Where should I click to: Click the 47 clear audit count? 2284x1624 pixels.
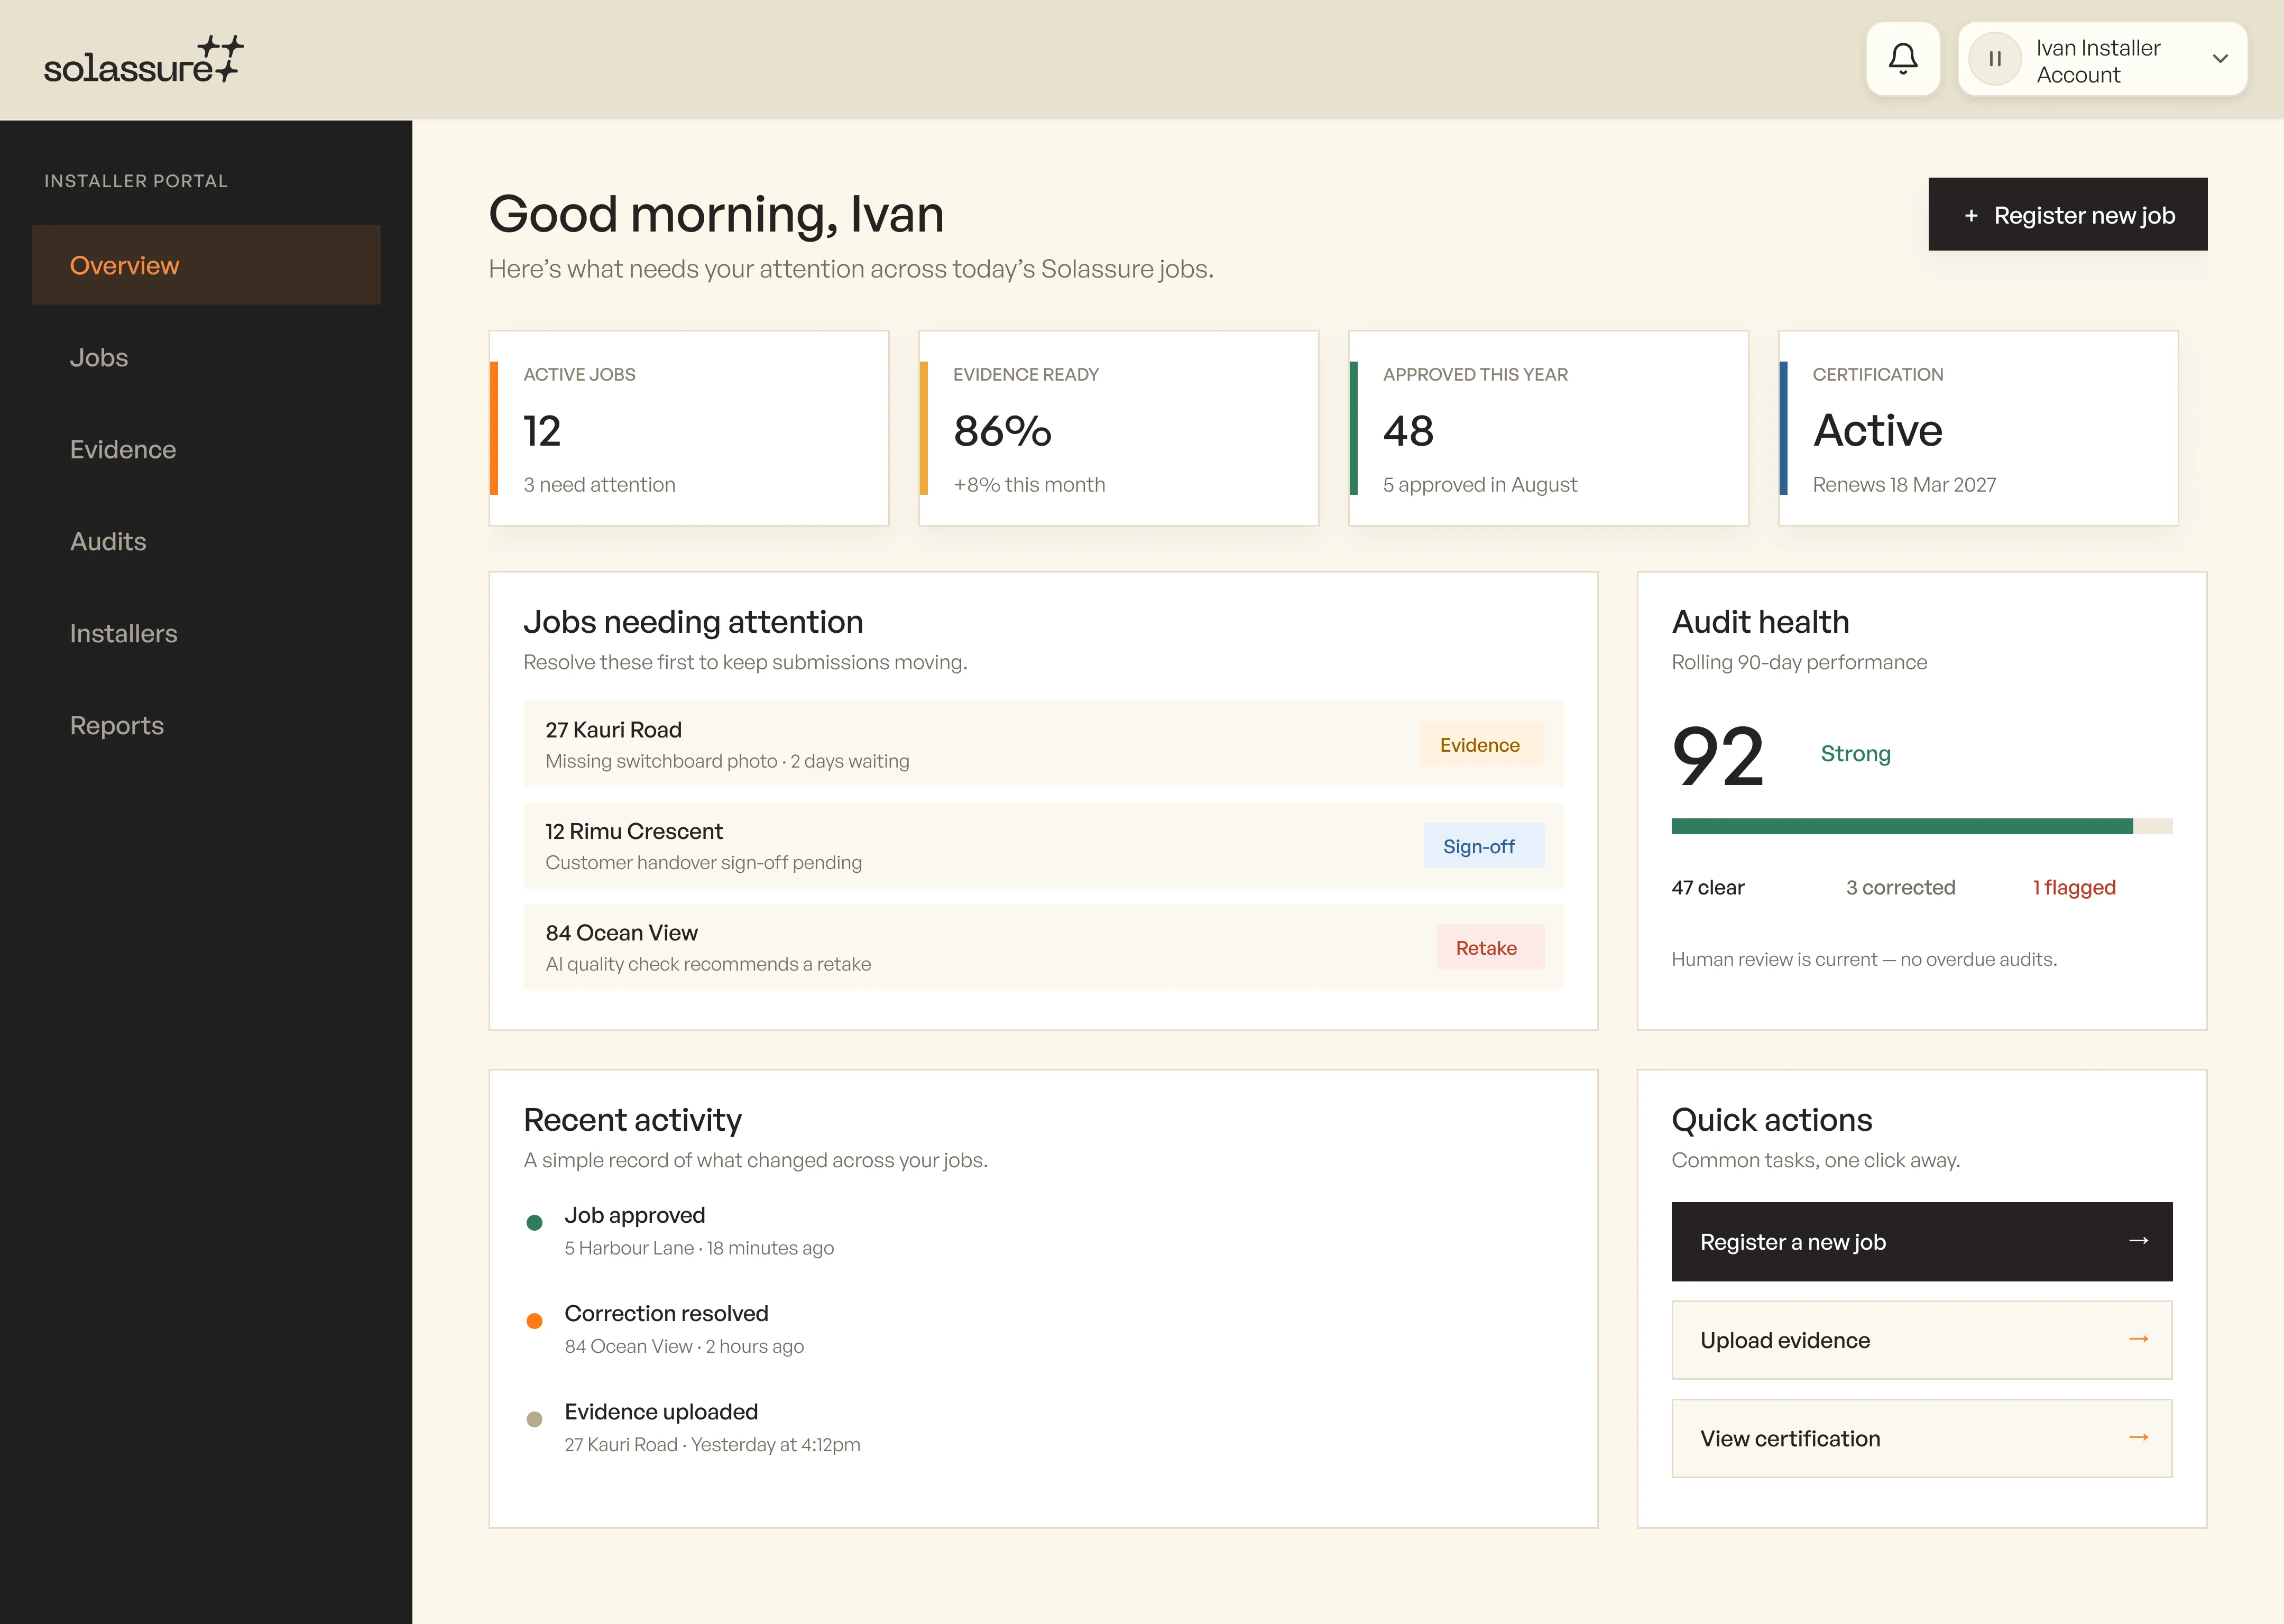[1707, 887]
